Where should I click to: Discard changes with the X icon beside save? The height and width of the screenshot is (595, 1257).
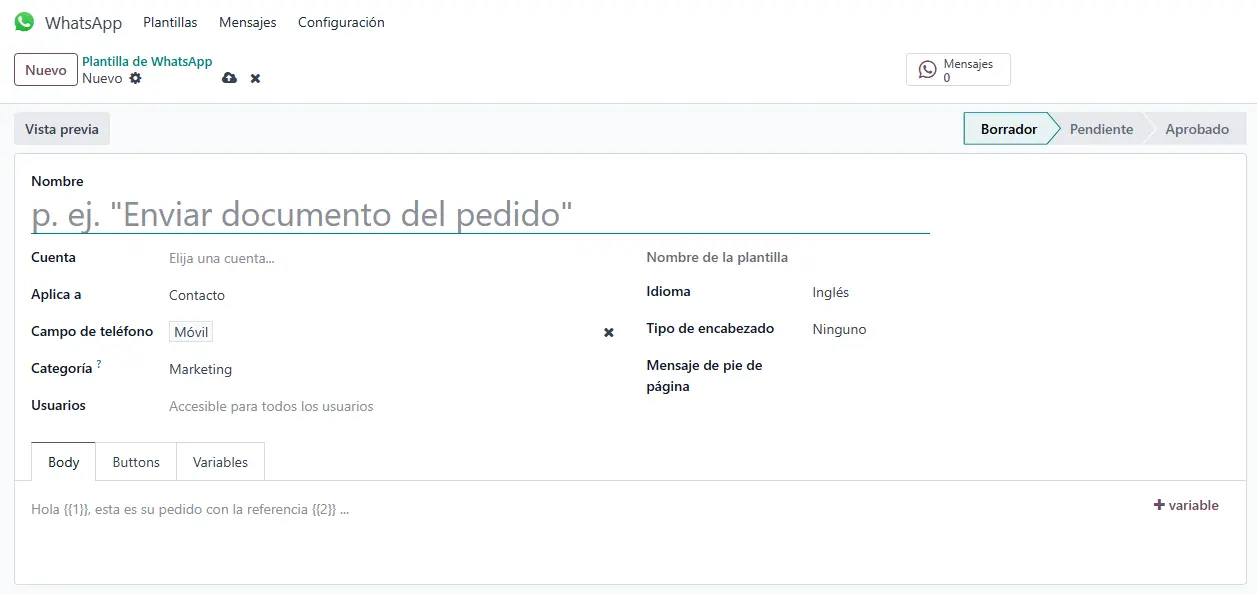click(x=255, y=78)
